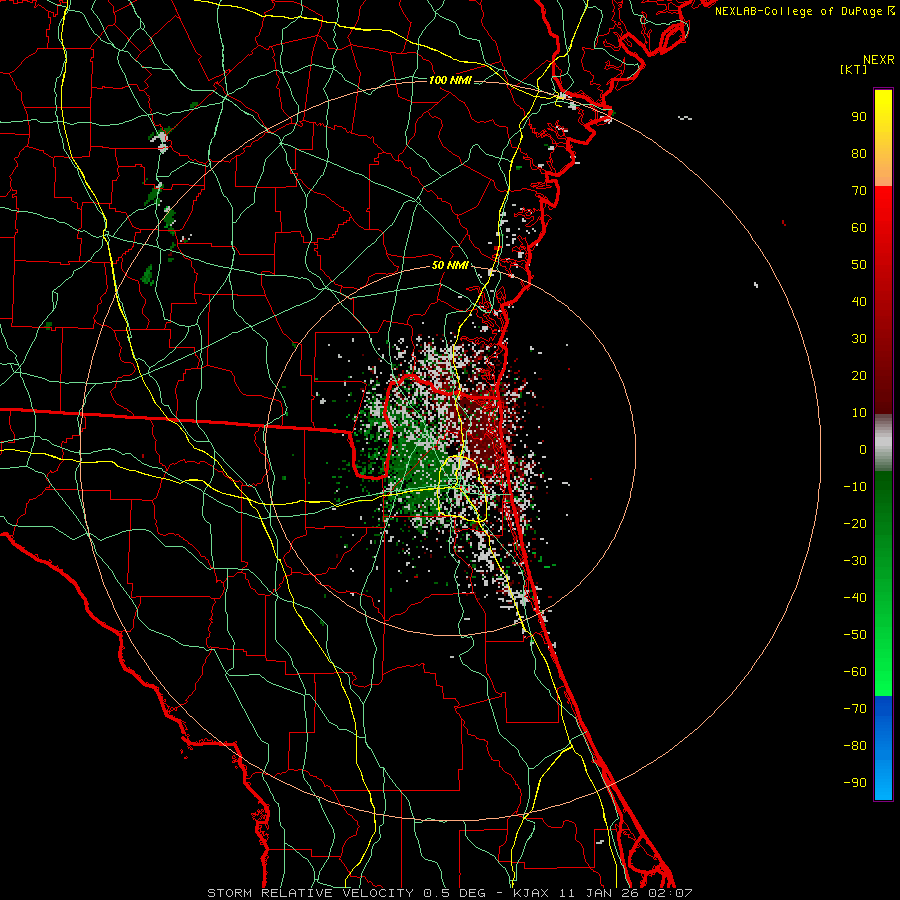900x900 pixels.
Task: Click the 80 value on the color scale
Action: (x=859, y=154)
